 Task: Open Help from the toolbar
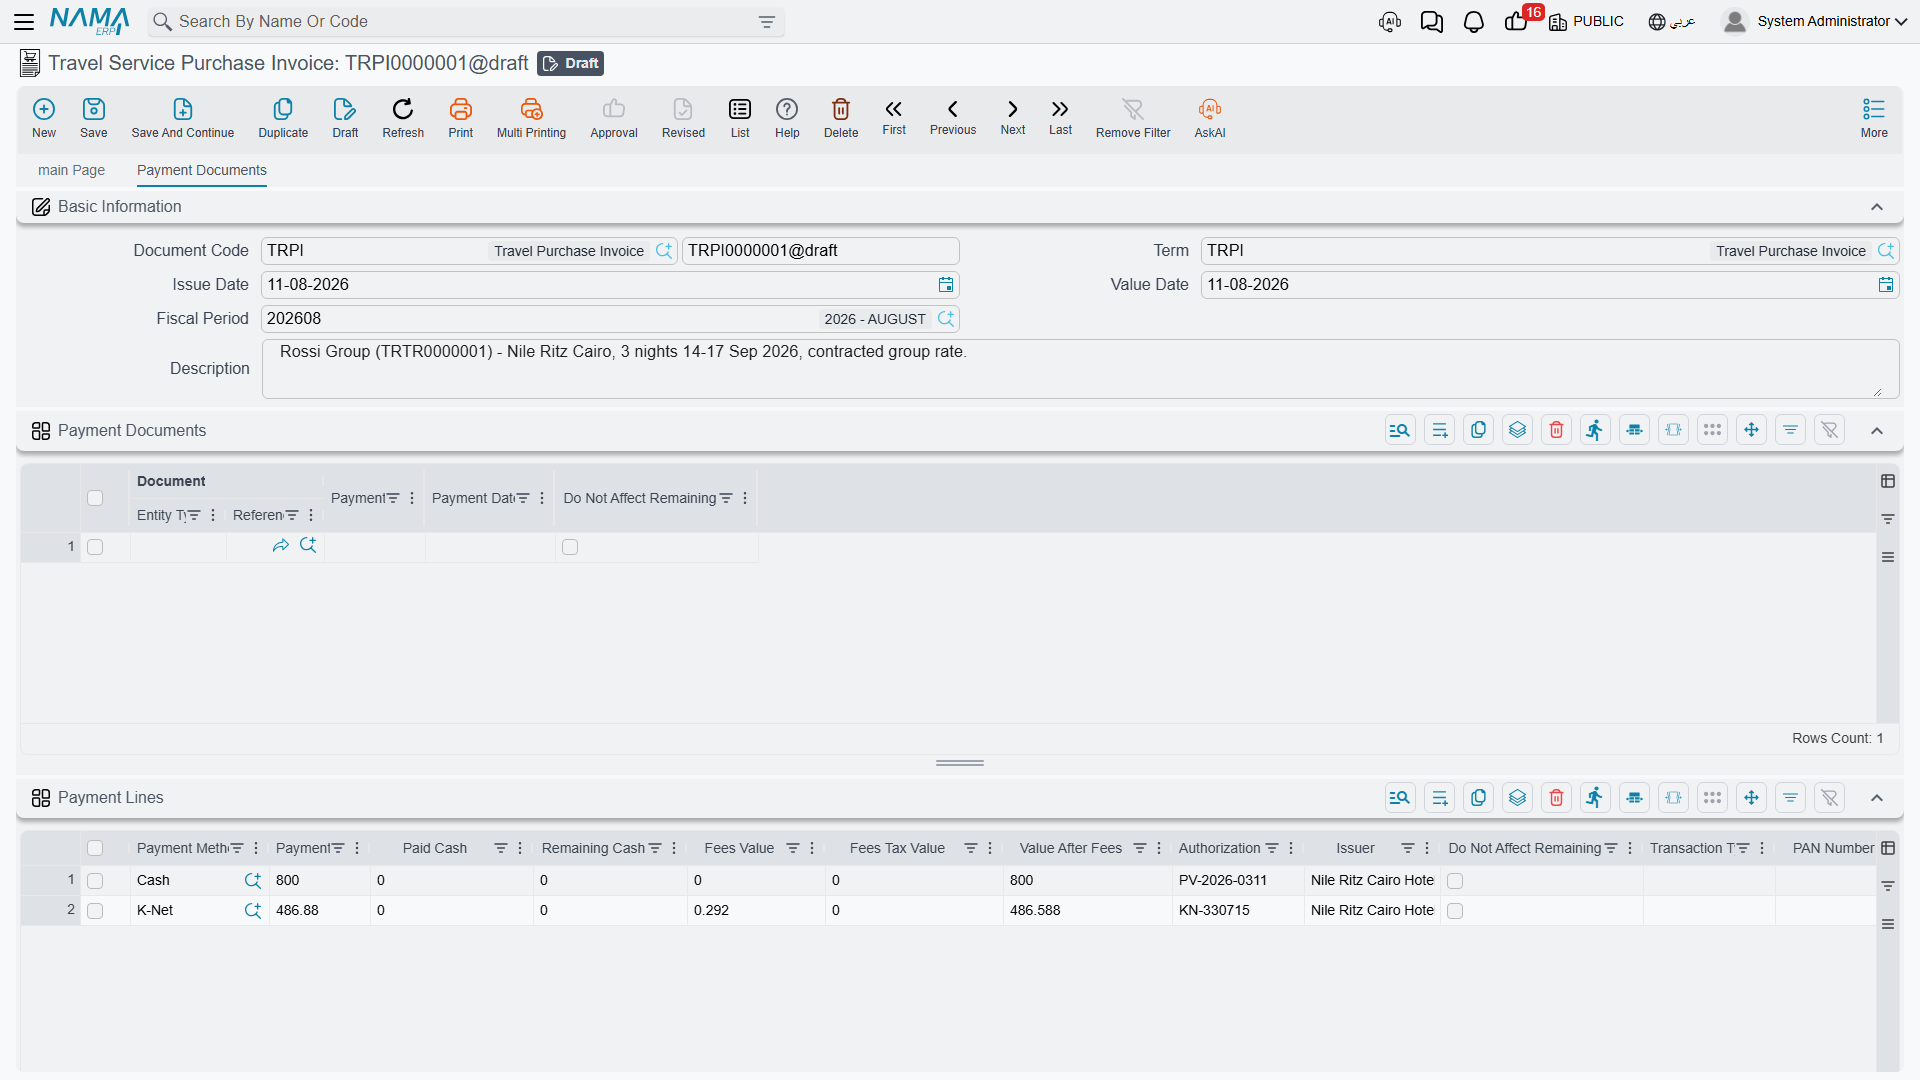coord(787,118)
